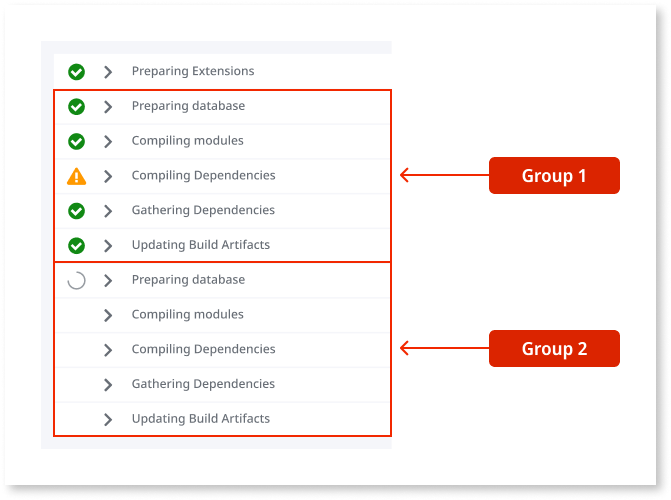
Task: Click the green checkmark beside Gathering Dependencies
Action: [x=76, y=211]
